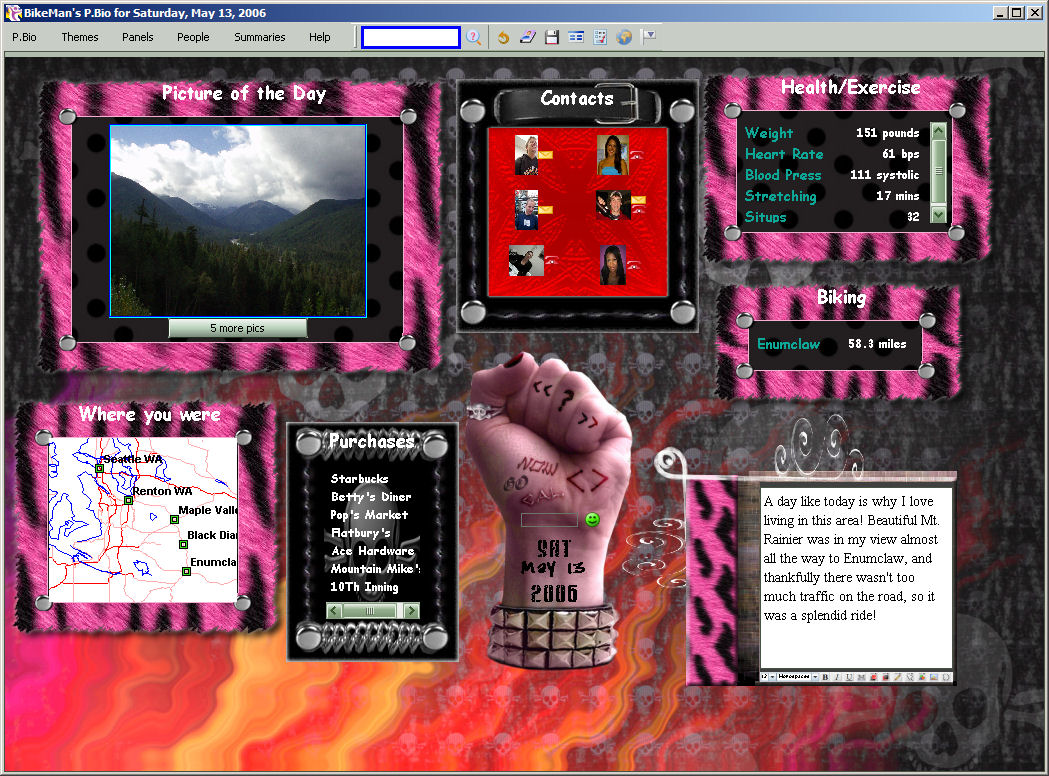This screenshot has height=776, width=1049.
Task: Click the toolbar search input field
Action: 411,38
